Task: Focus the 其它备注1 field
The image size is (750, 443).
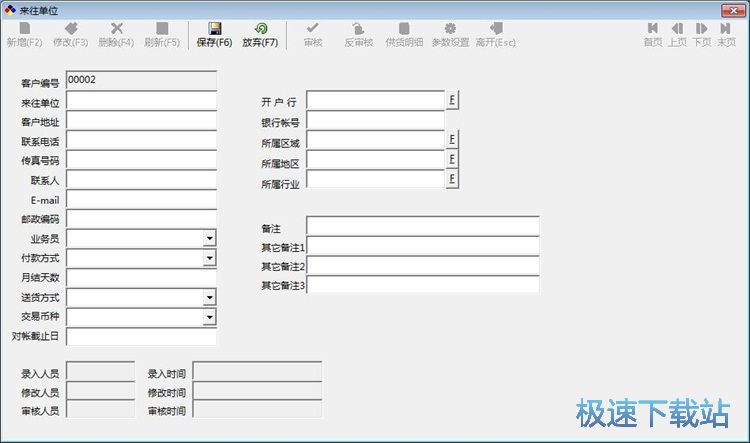Action: tap(423, 246)
